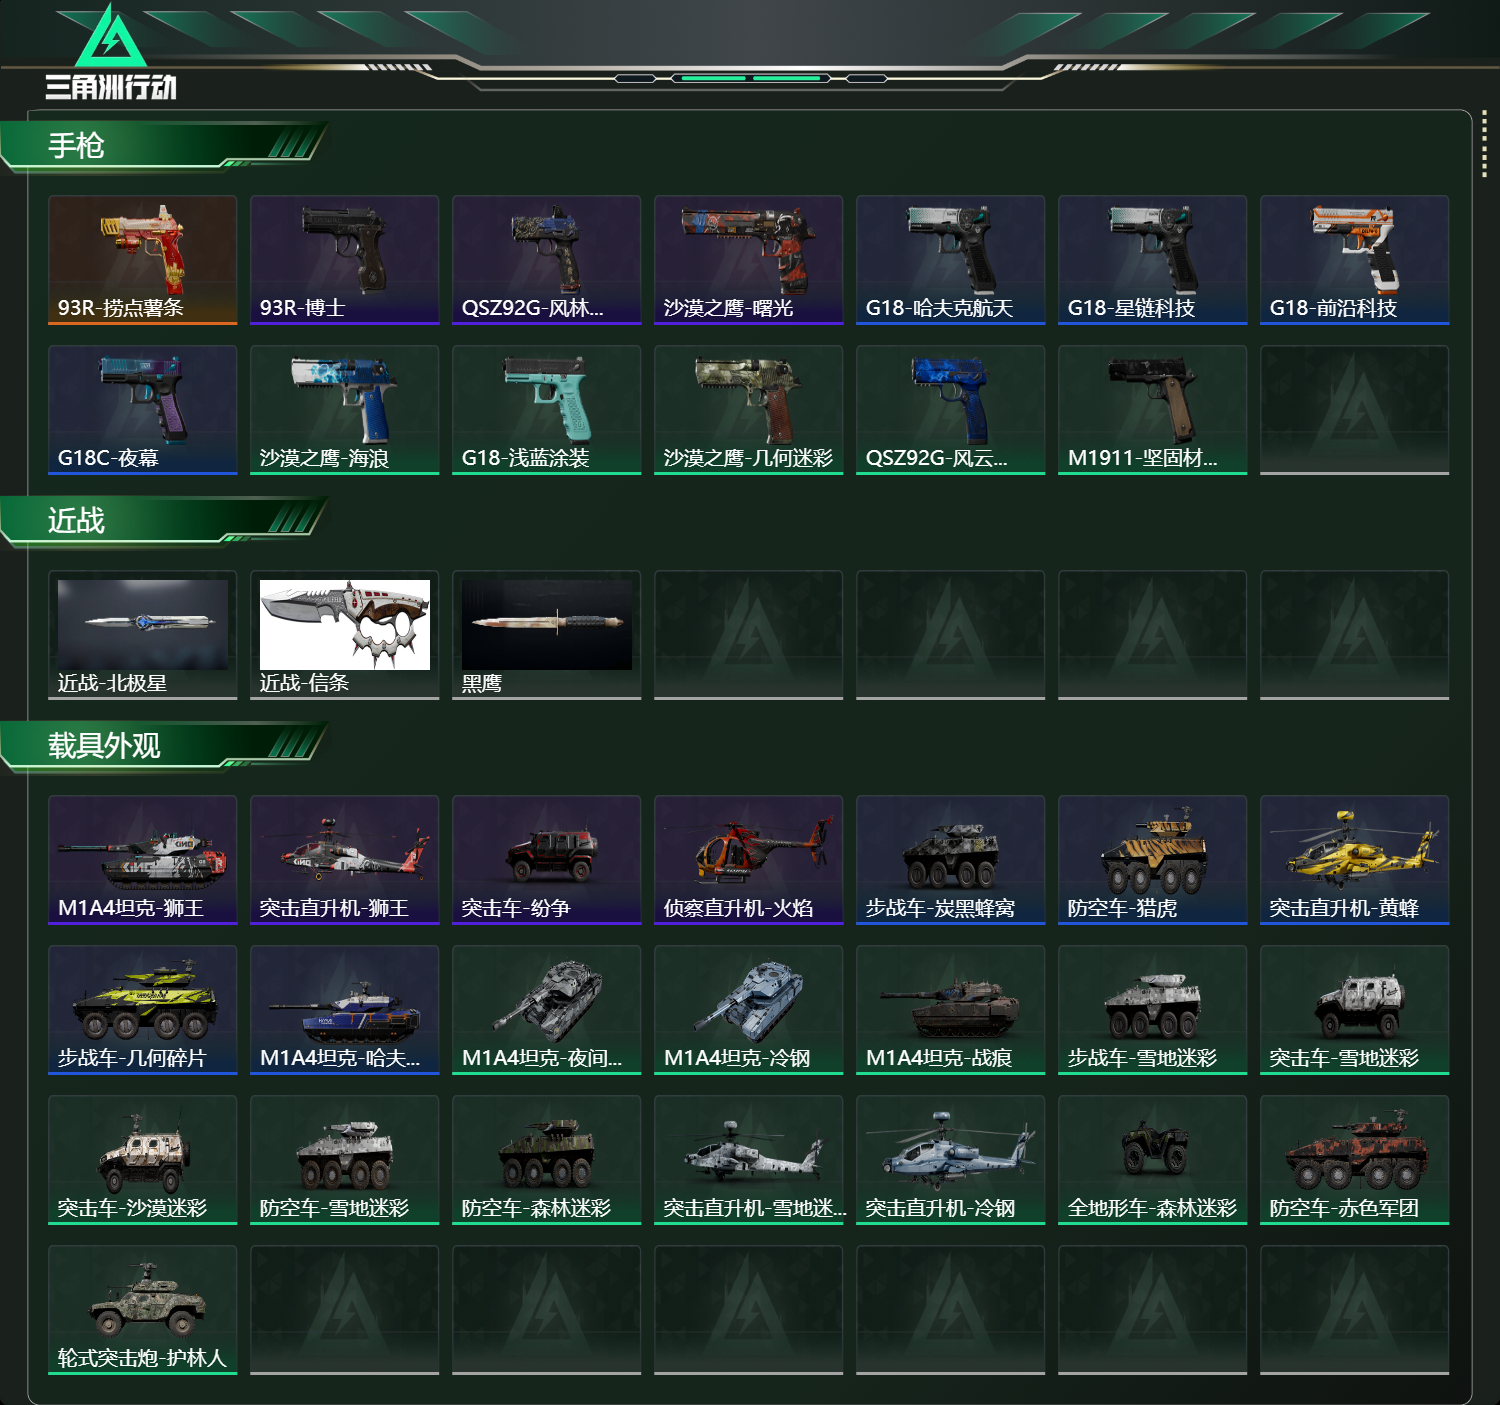Image resolution: width=1500 pixels, height=1405 pixels.
Task: Select the 黑鹰 melee knife
Action: pos(547,635)
